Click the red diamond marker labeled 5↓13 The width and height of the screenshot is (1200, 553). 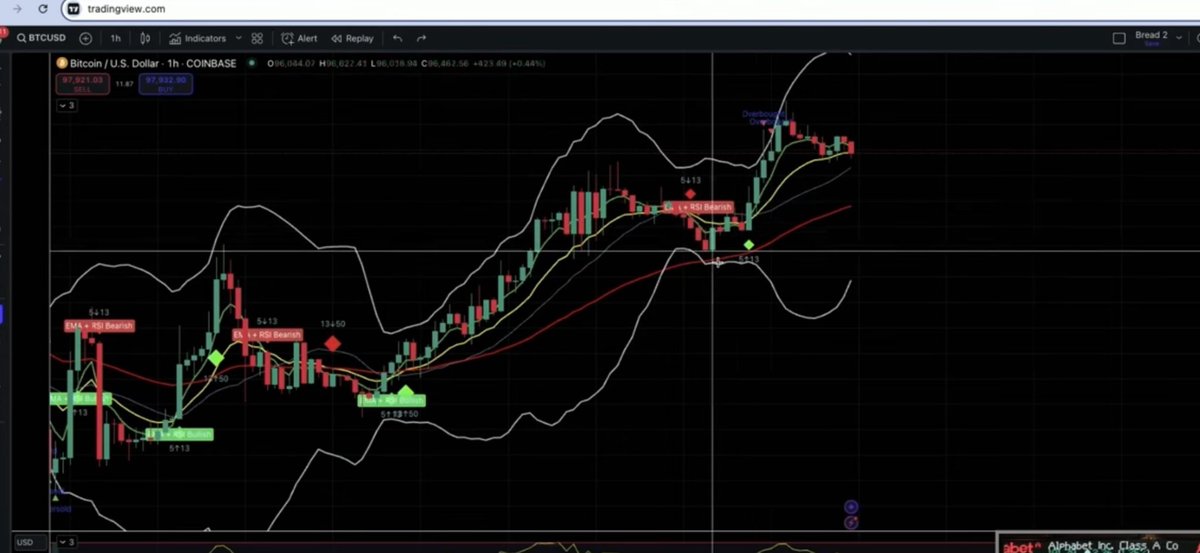pyautogui.click(x=690, y=194)
